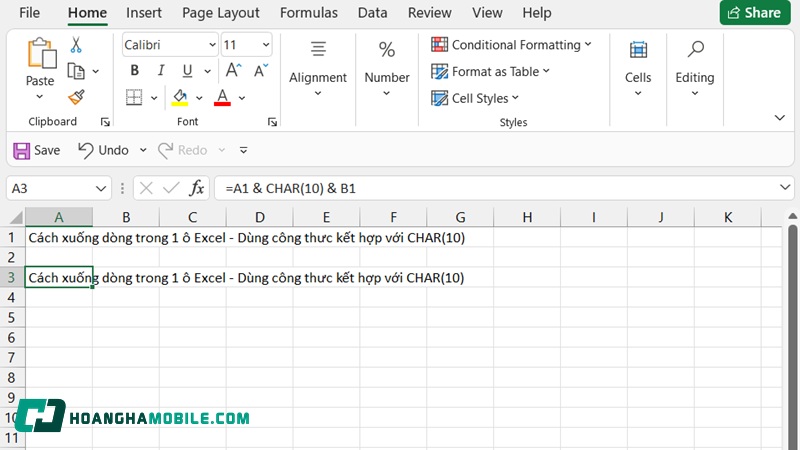The height and width of the screenshot is (450, 800).
Task: Open fill color palette arrow
Action: 199,97
